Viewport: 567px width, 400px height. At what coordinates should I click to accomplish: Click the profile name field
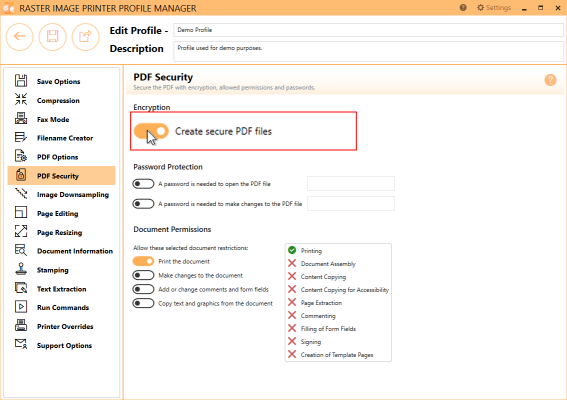point(368,30)
